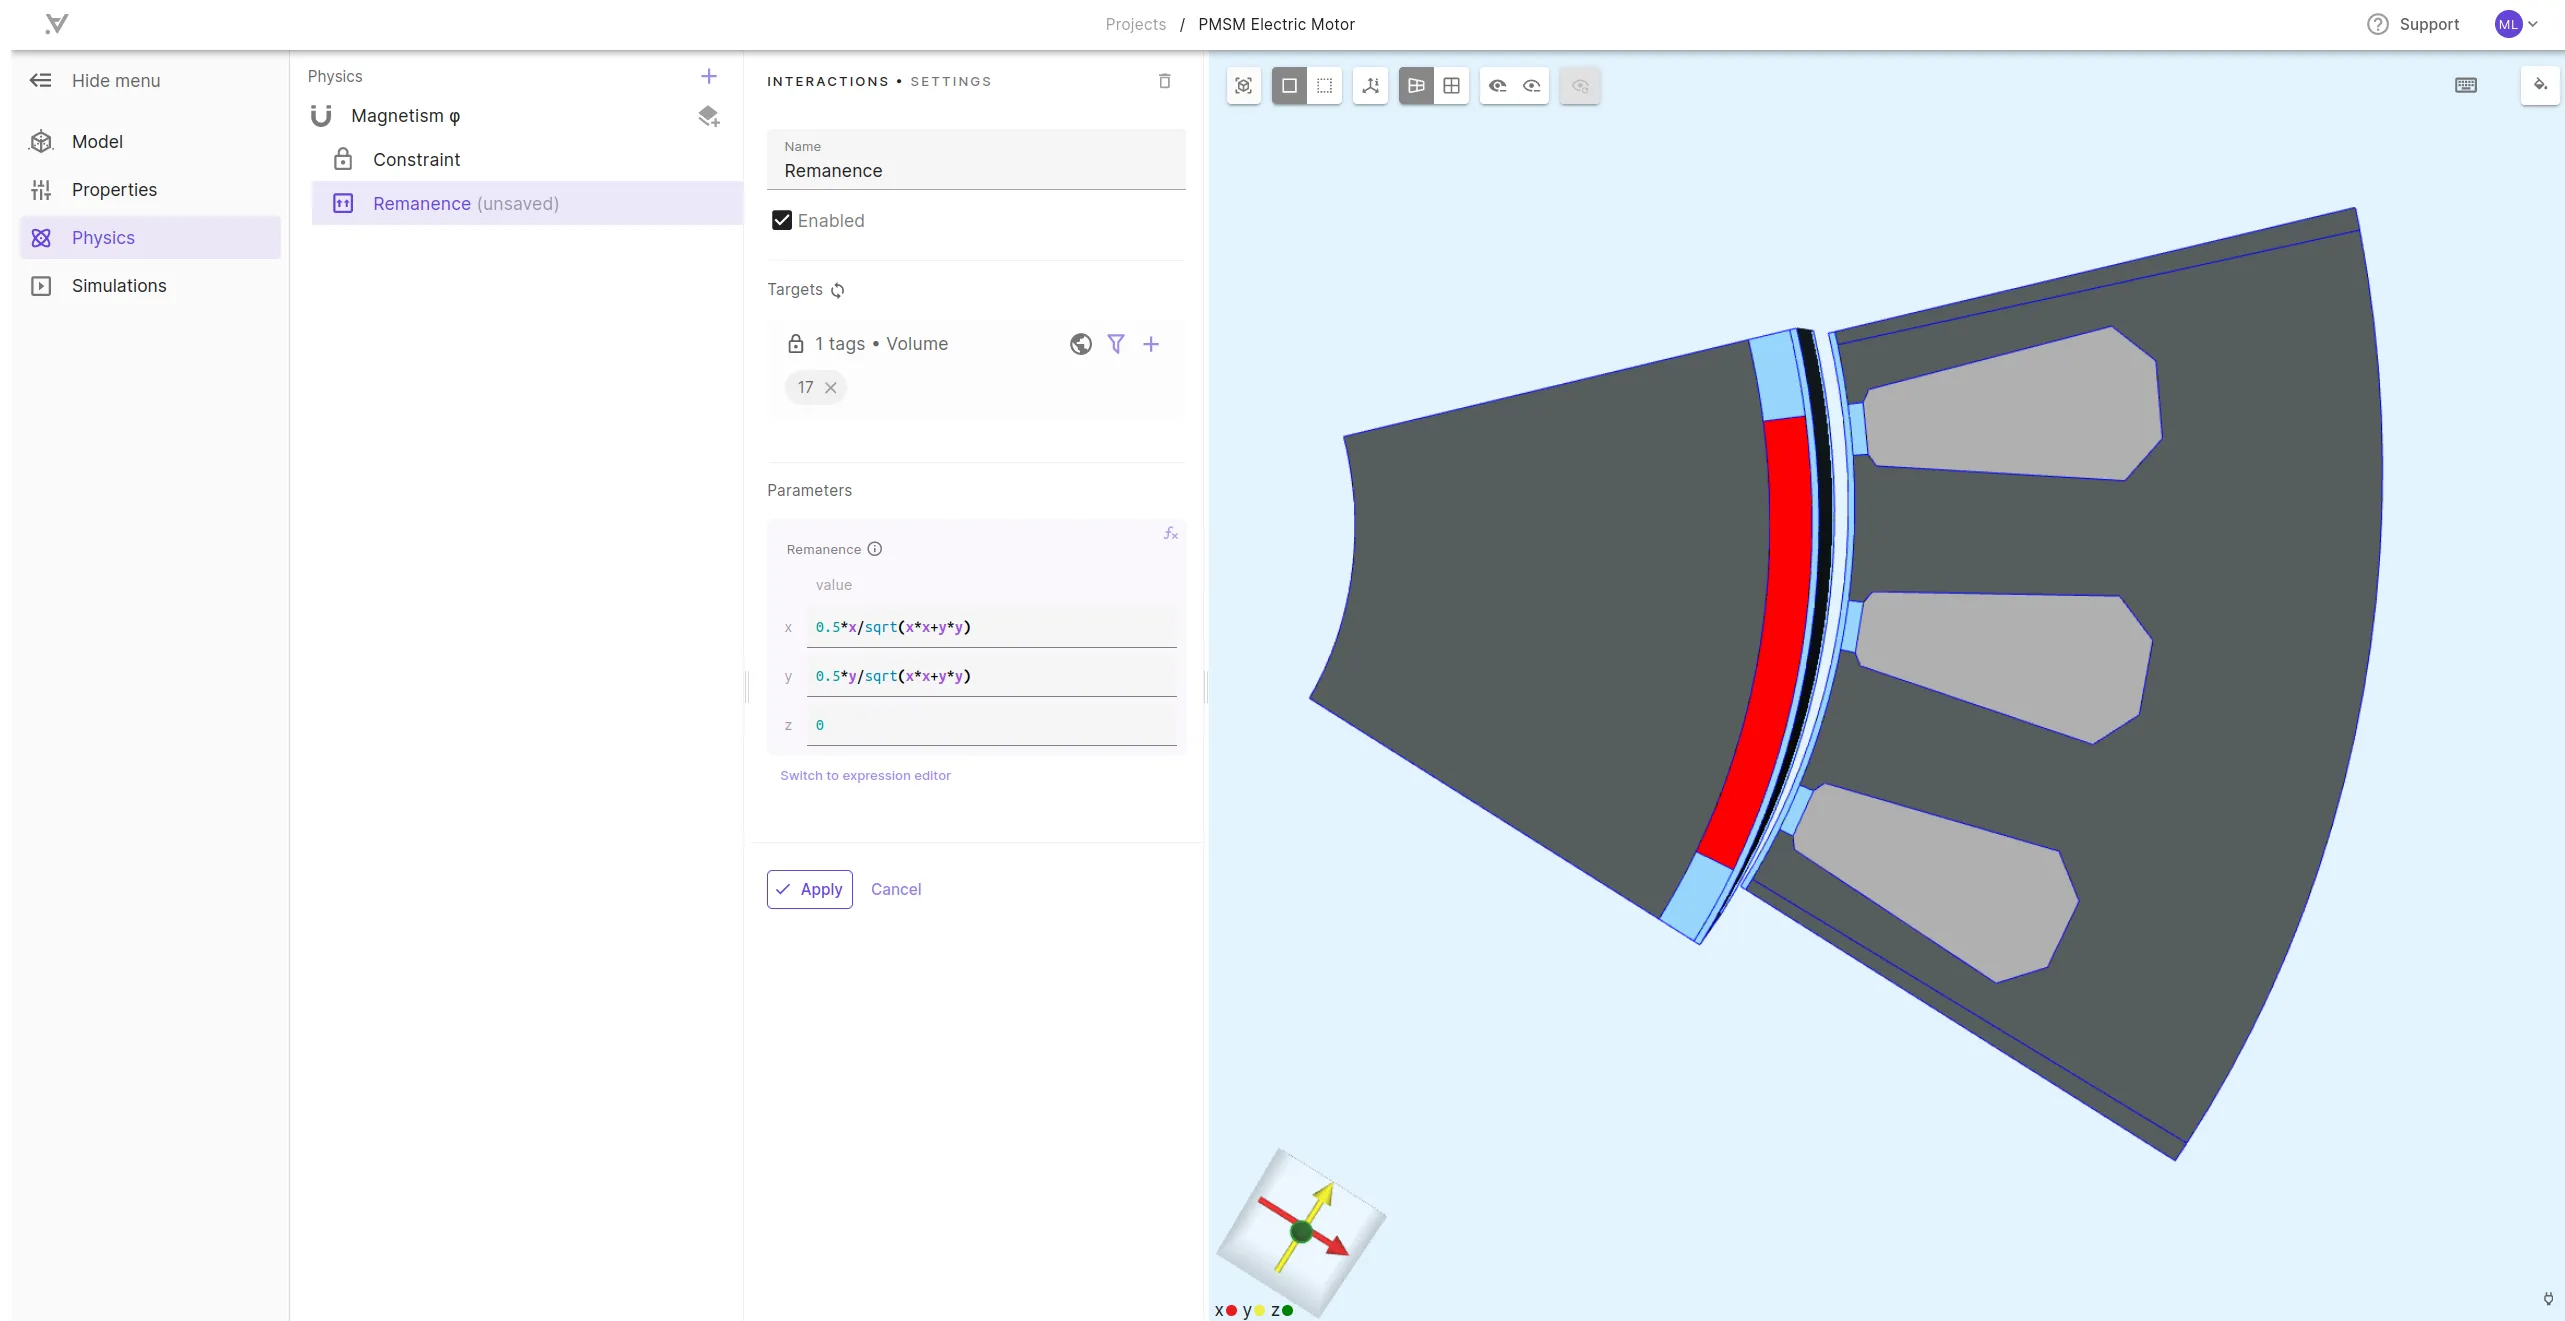Click the plug icon at the bottom-right corner
This screenshot has width=2565, height=1321.
[2548, 1299]
